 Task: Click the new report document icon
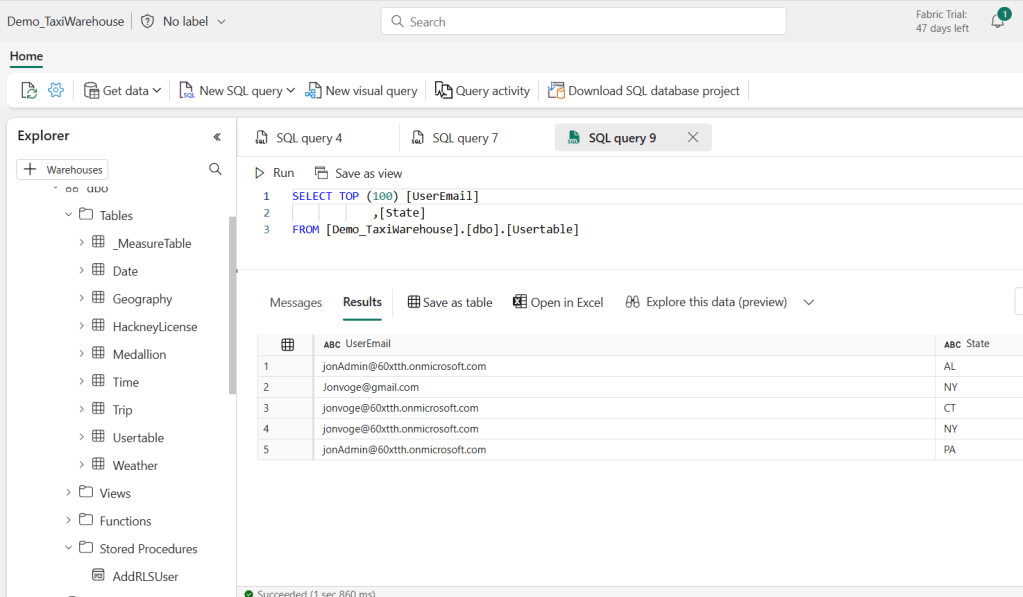tap(29, 90)
